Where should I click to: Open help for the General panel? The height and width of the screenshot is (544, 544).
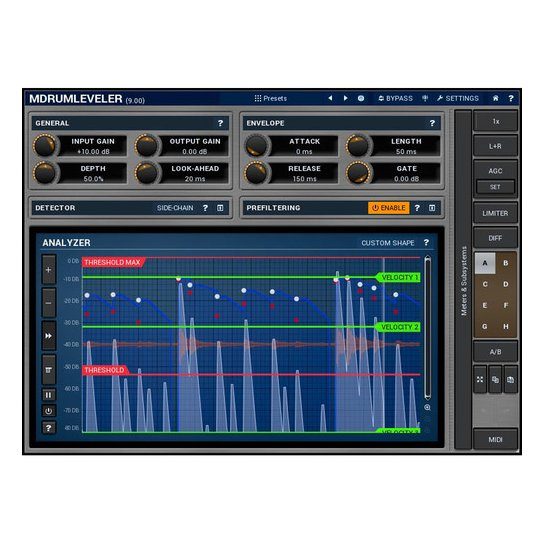click(x=220, y=123)
